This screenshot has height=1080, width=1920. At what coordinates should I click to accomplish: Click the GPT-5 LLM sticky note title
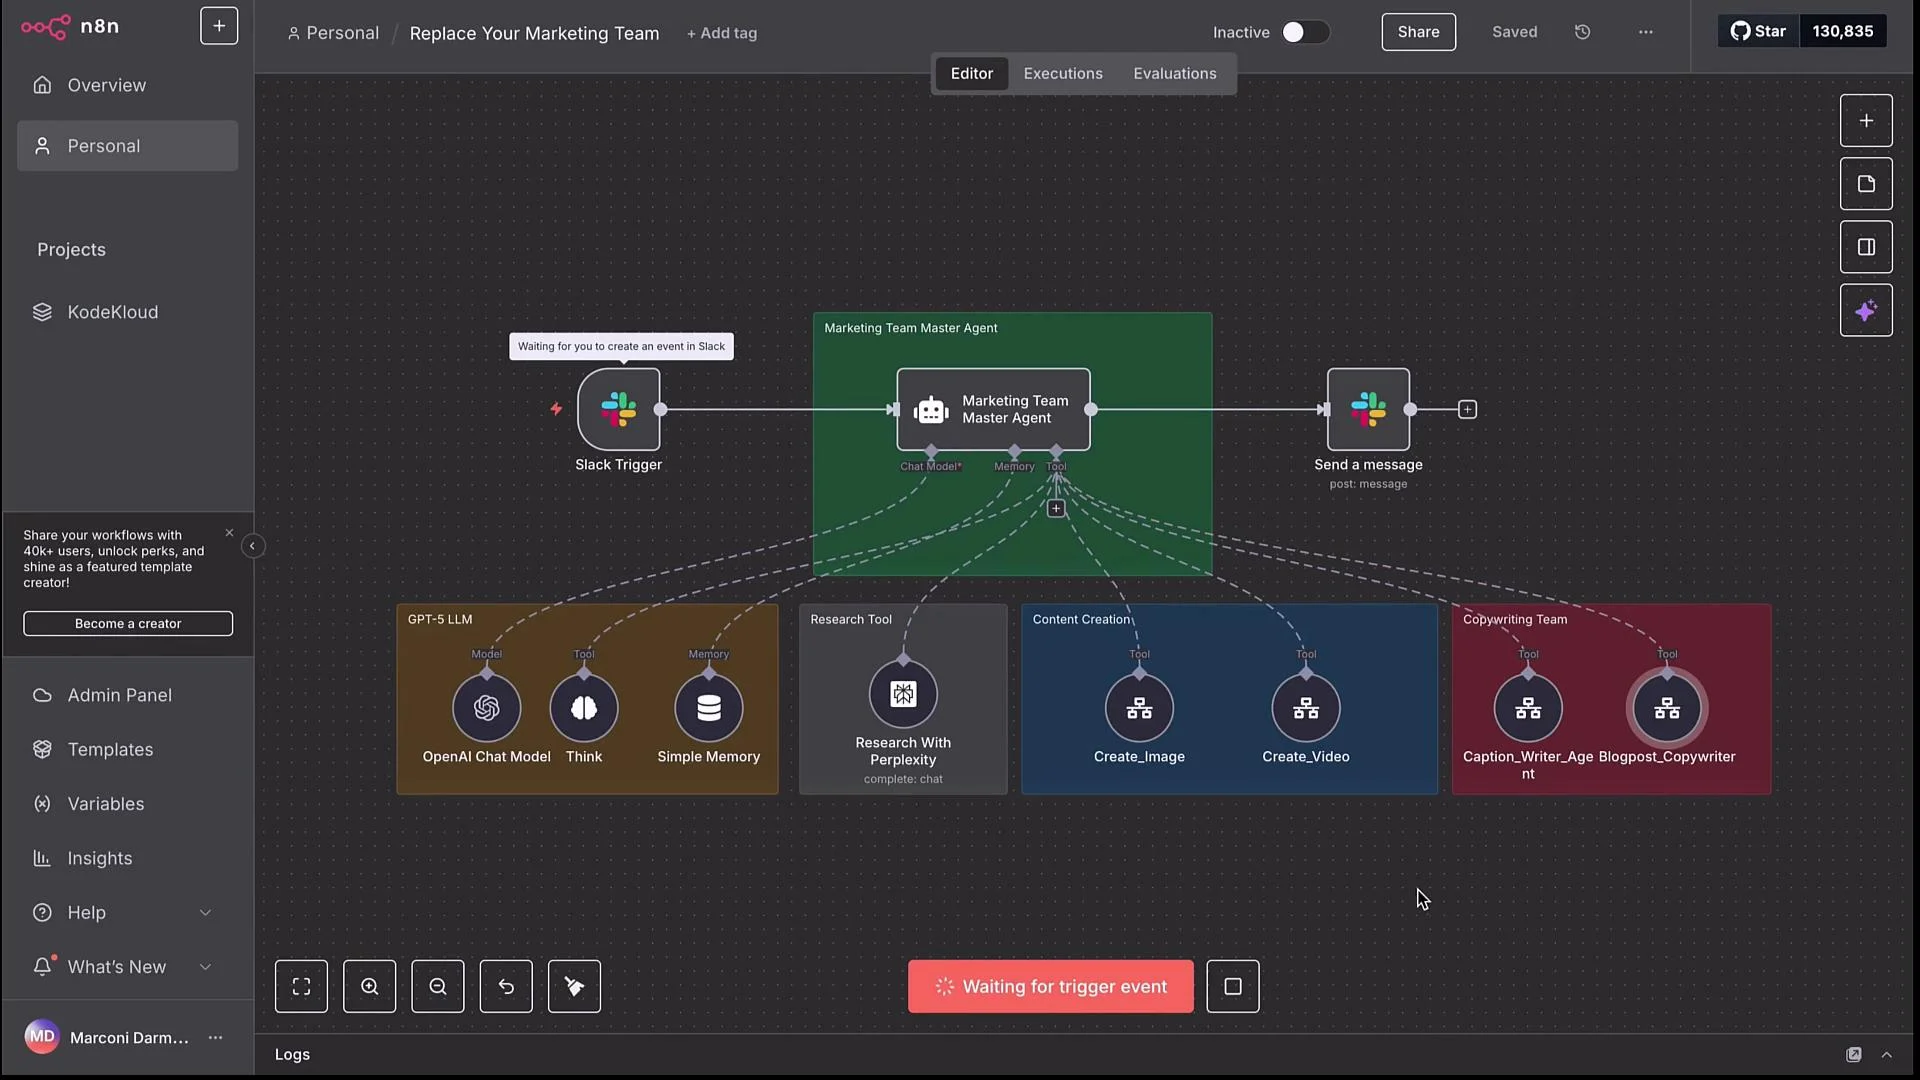pyautogui.click(x=440, y=620)
